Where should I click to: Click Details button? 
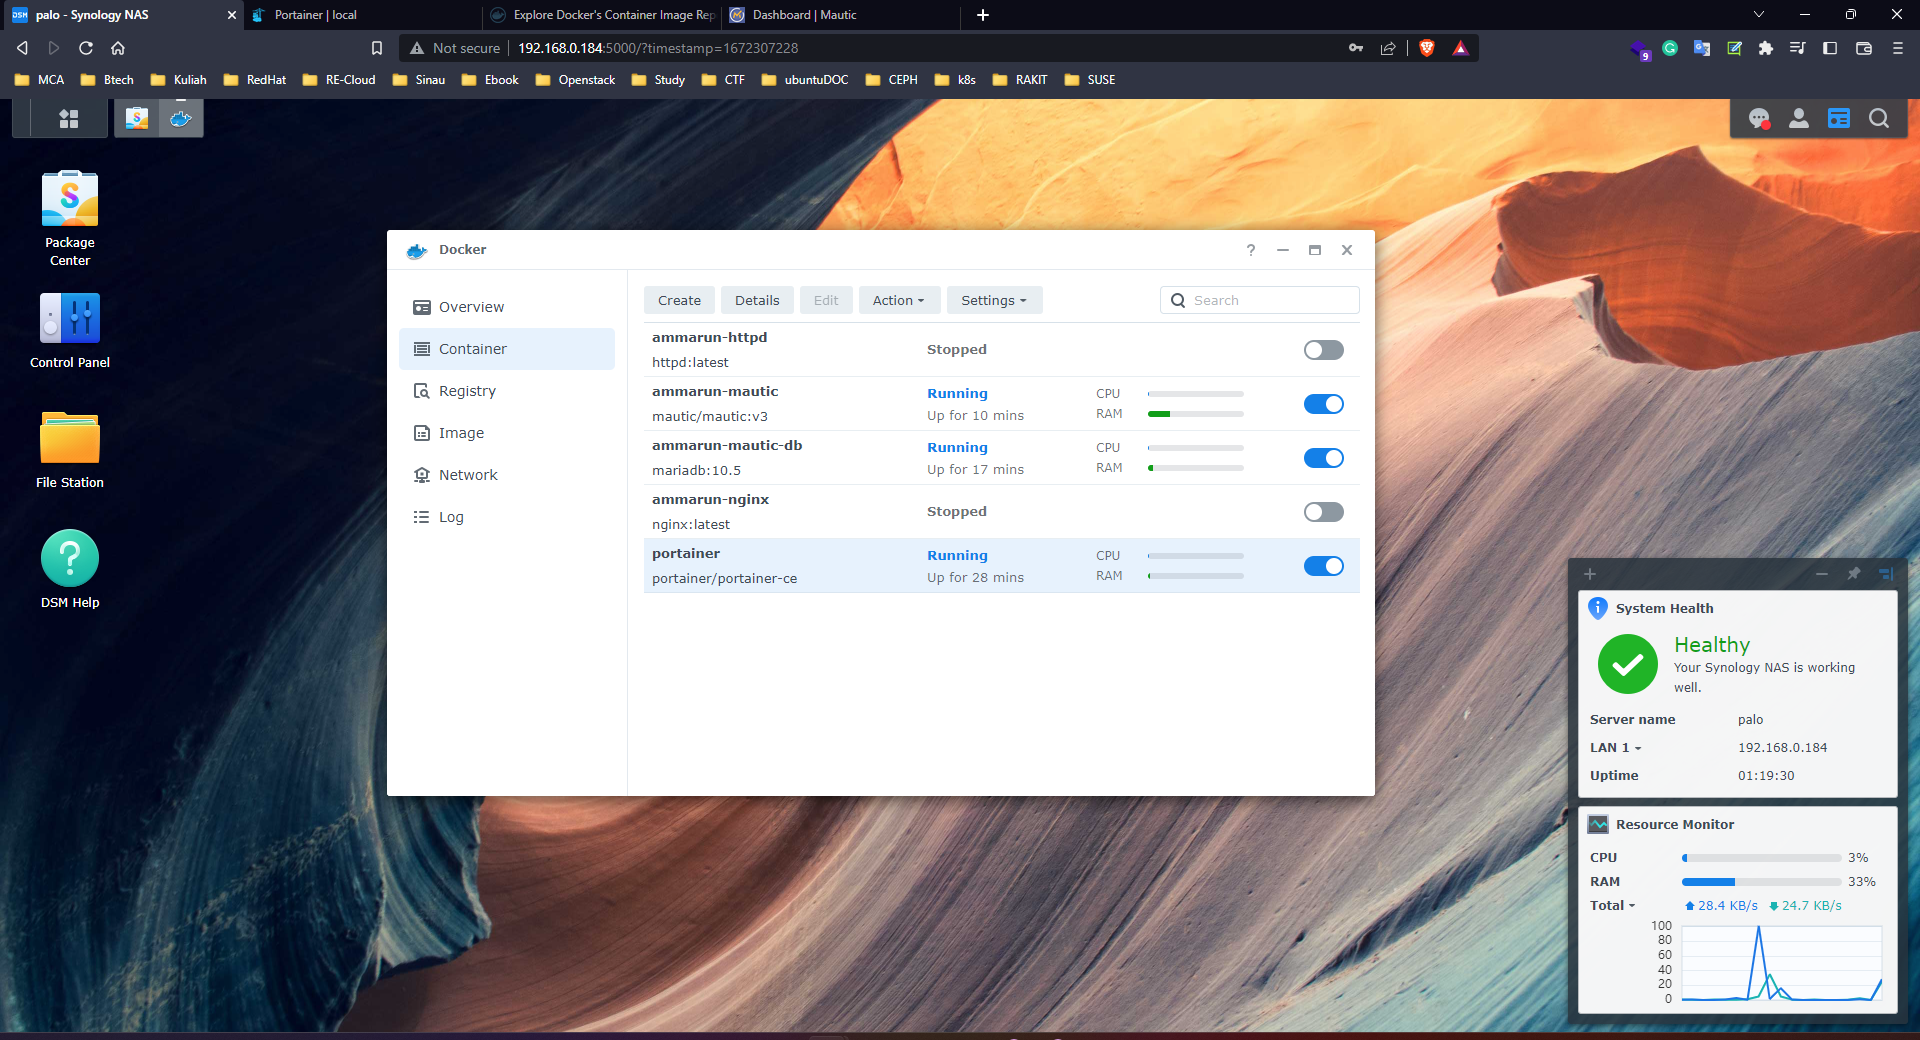757,300
